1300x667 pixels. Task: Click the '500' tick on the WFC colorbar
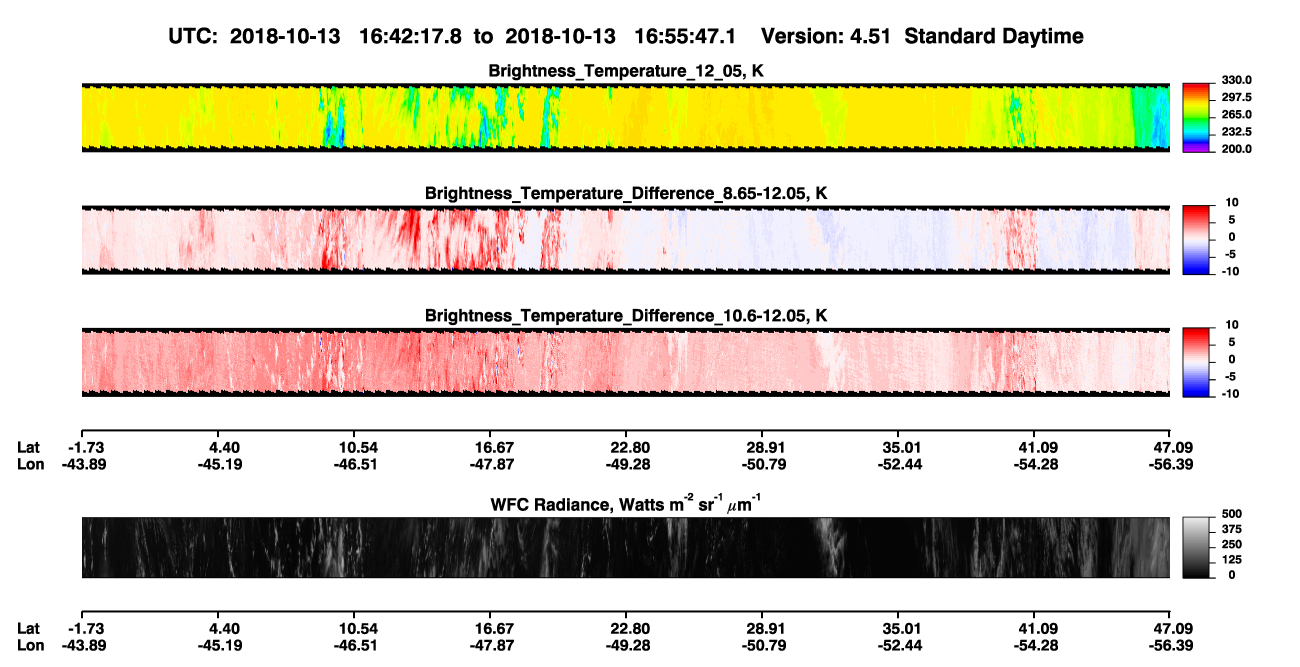[x=1230, y=515]
